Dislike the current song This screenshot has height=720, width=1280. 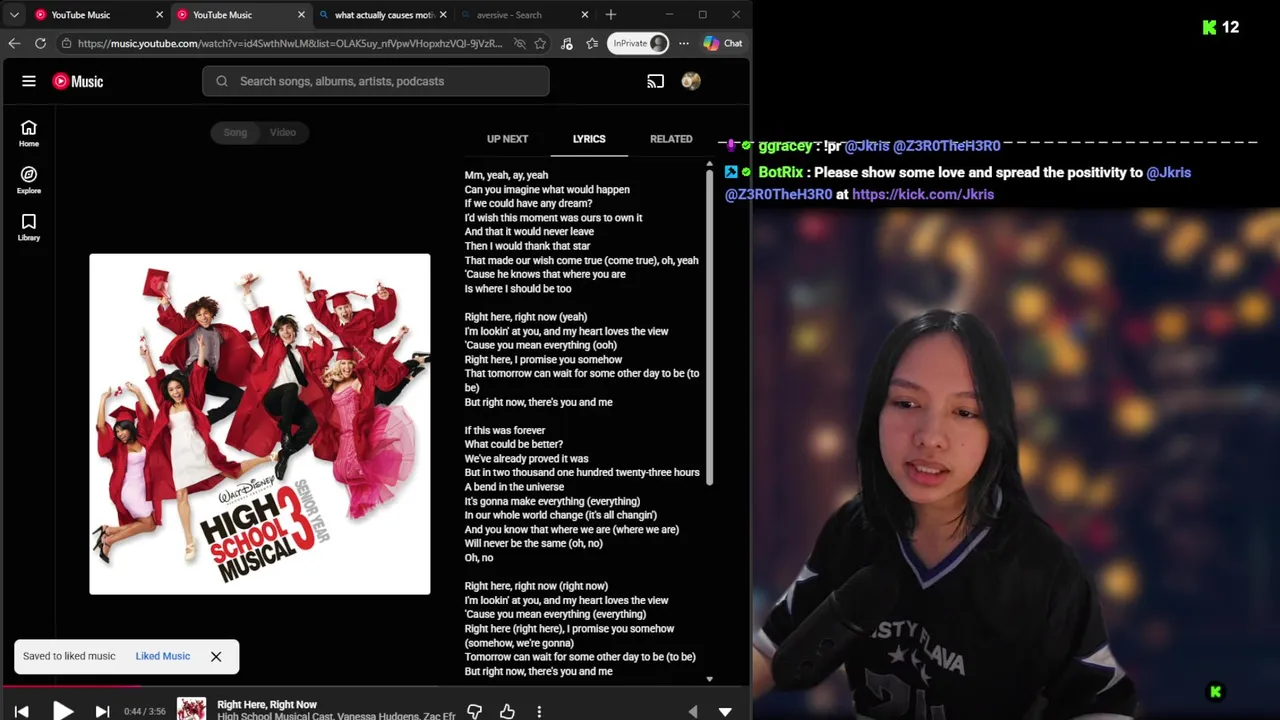[x=475, y=711]
